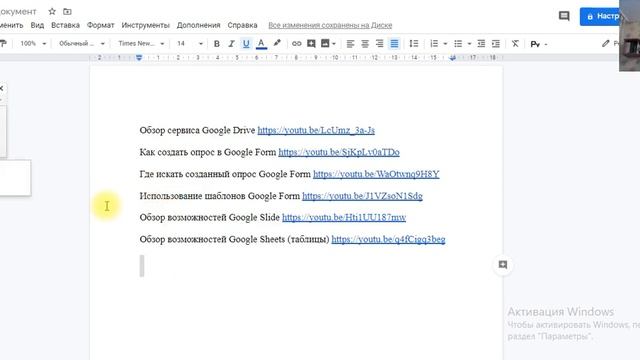Viewport: 640px width, 360px height.
Task: Move document using the folder icon
Action: (x=67, y=11)
